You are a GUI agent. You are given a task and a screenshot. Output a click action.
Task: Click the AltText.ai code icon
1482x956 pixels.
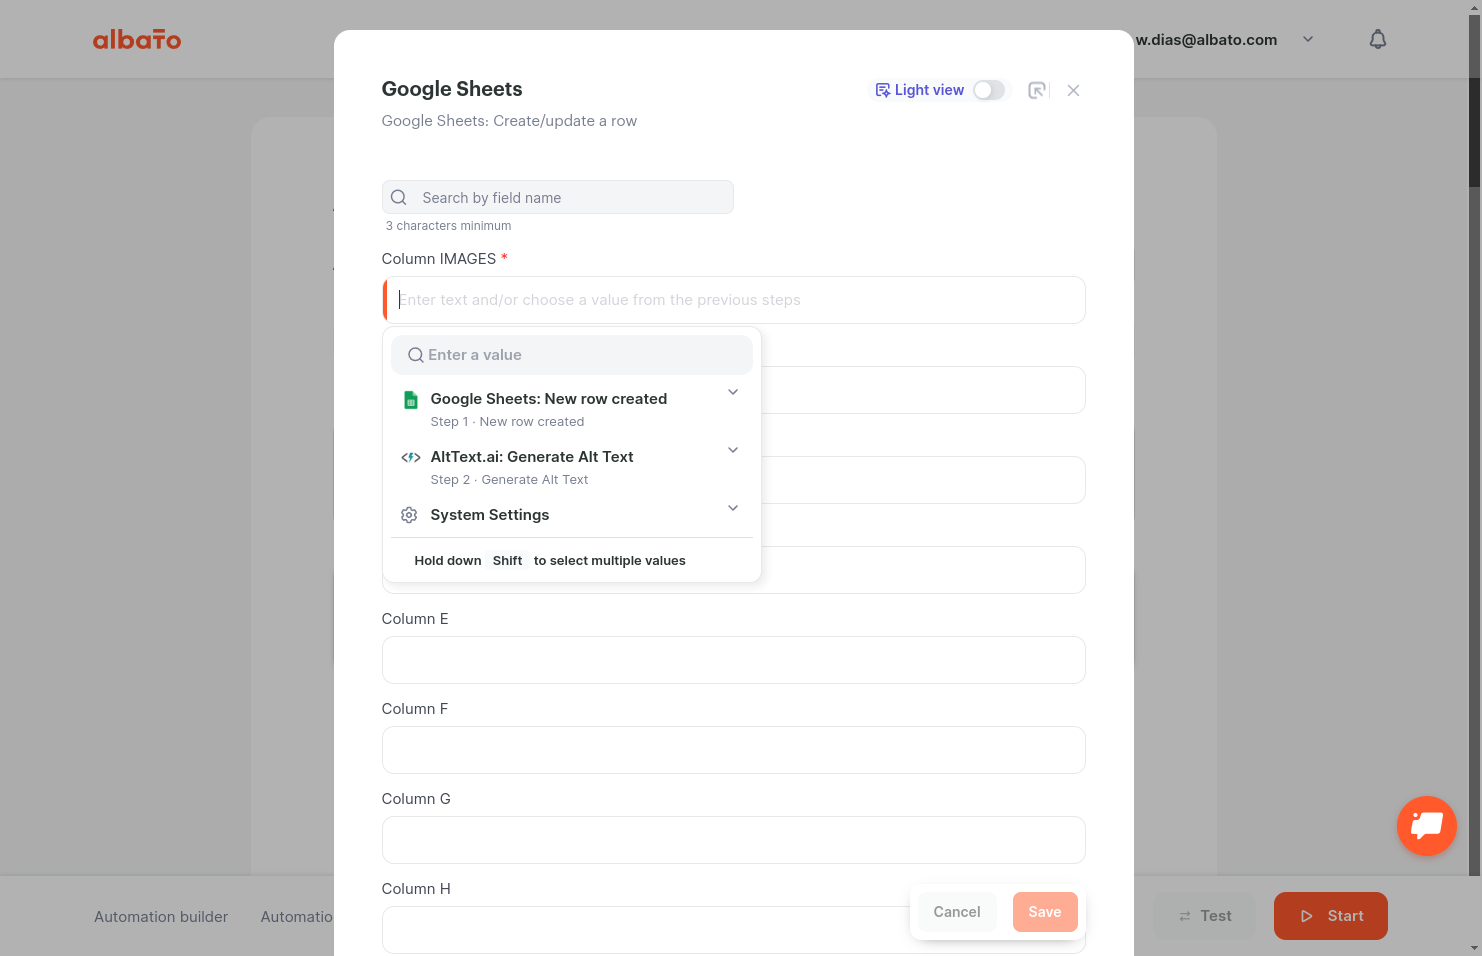(x=410, y=458)
